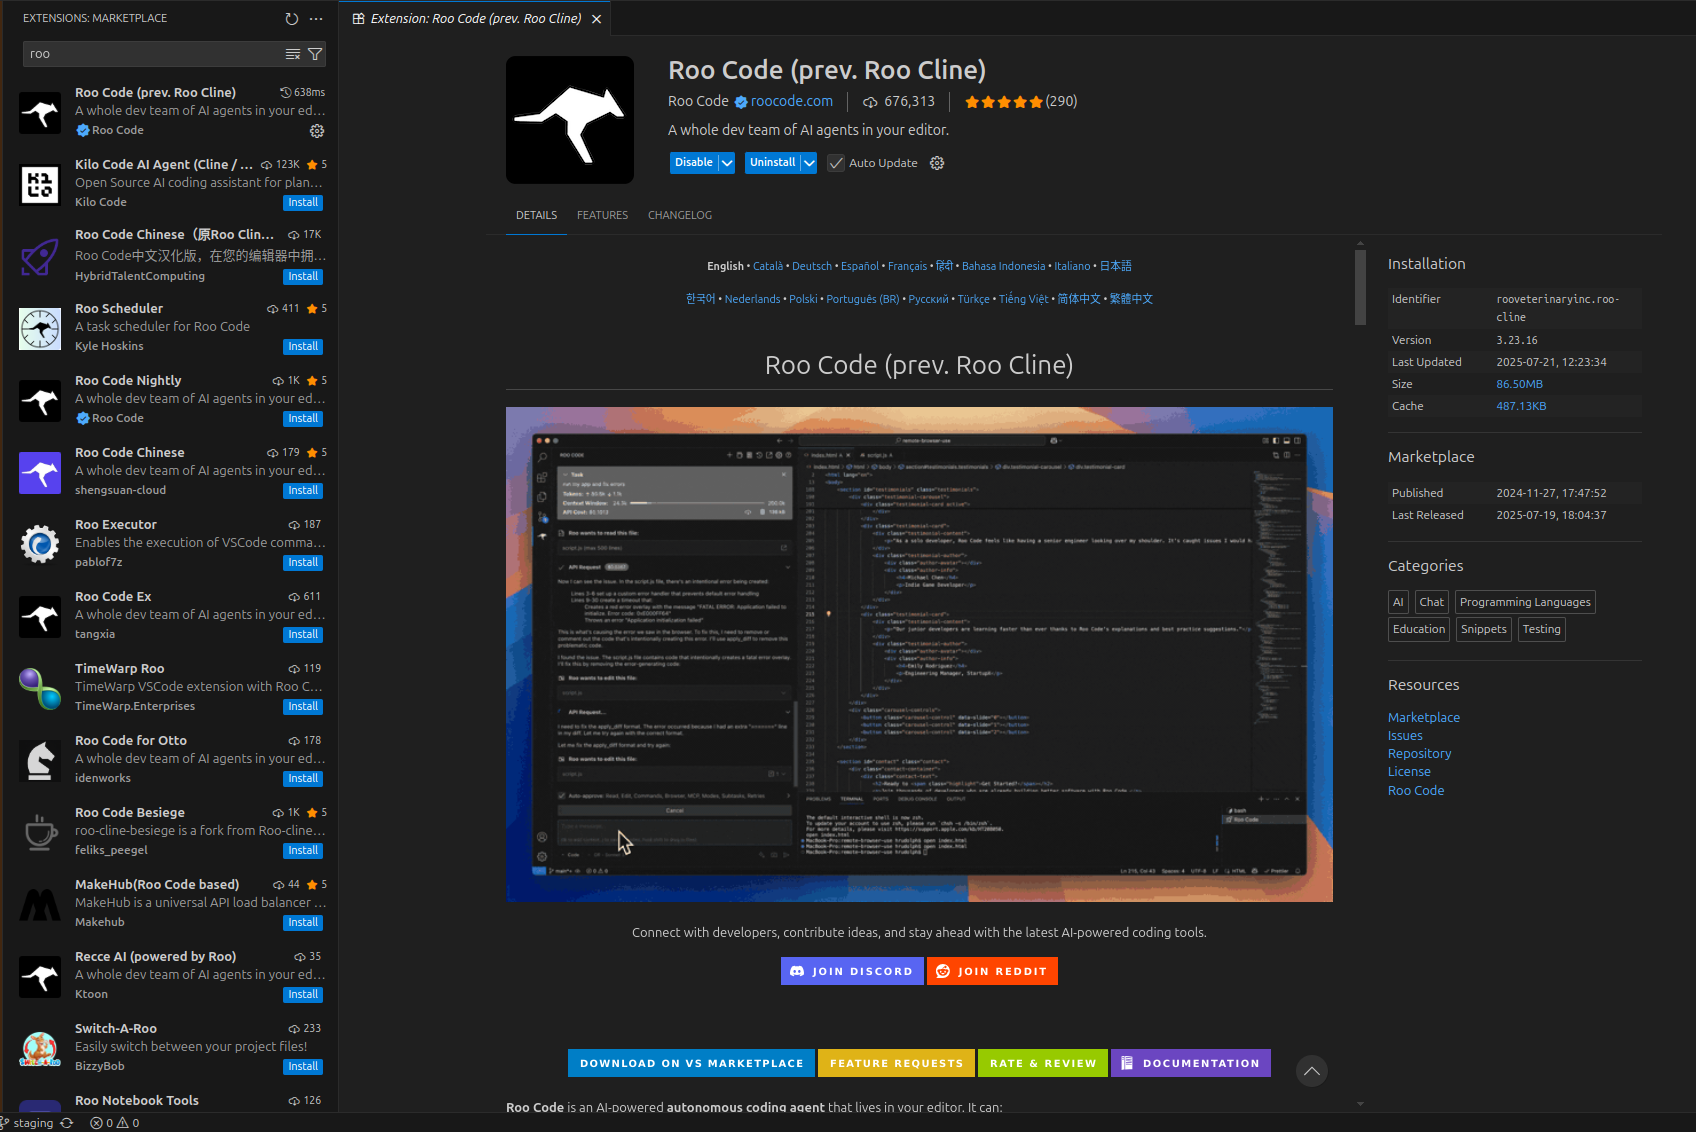The height and width of the screenshot is (1132, 1696).
Task: Click the filter extensions funnel icon
Action: tap(315, 54)
